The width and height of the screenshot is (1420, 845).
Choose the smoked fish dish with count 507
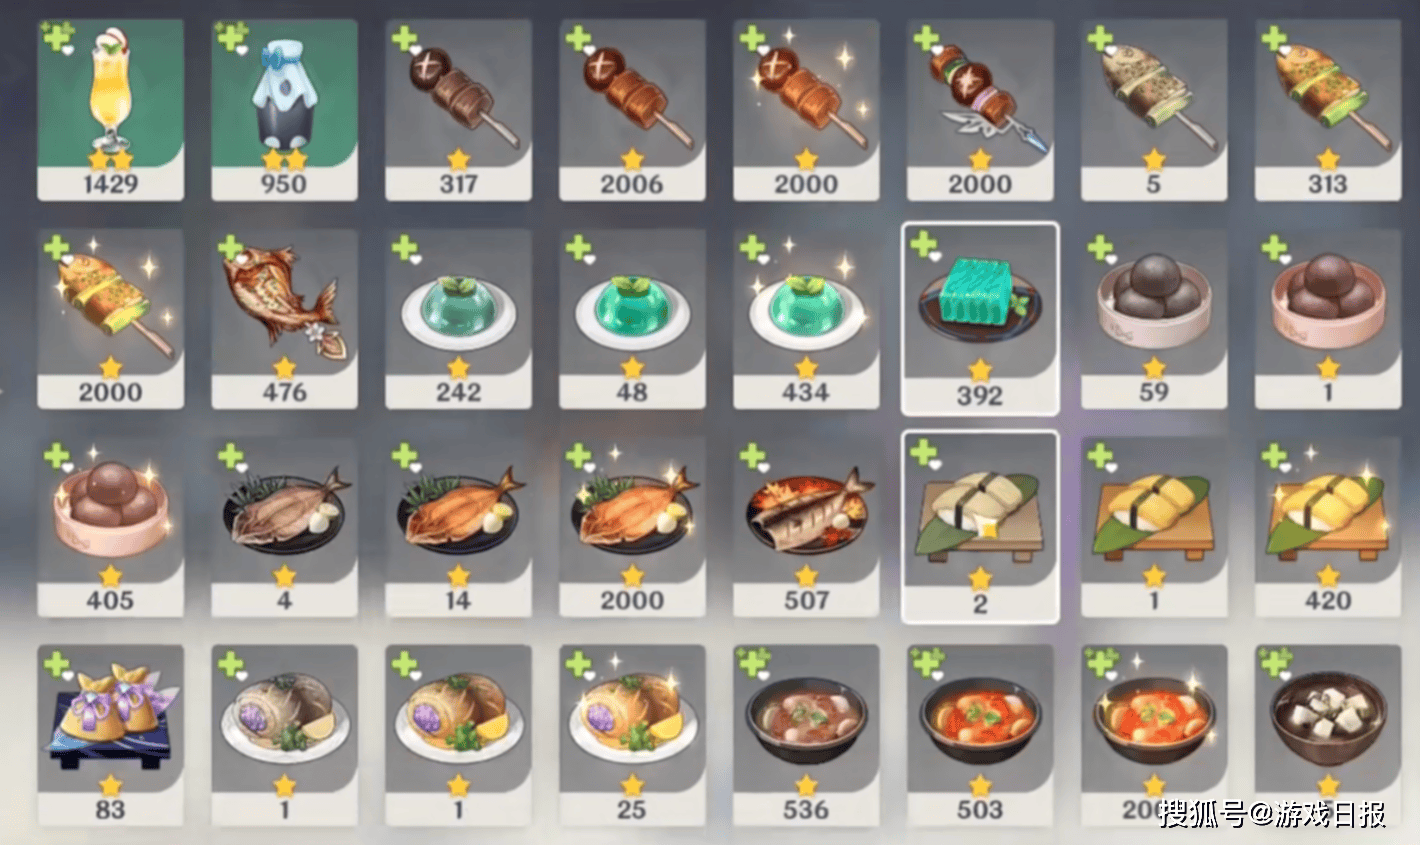[x=806, y=527]
